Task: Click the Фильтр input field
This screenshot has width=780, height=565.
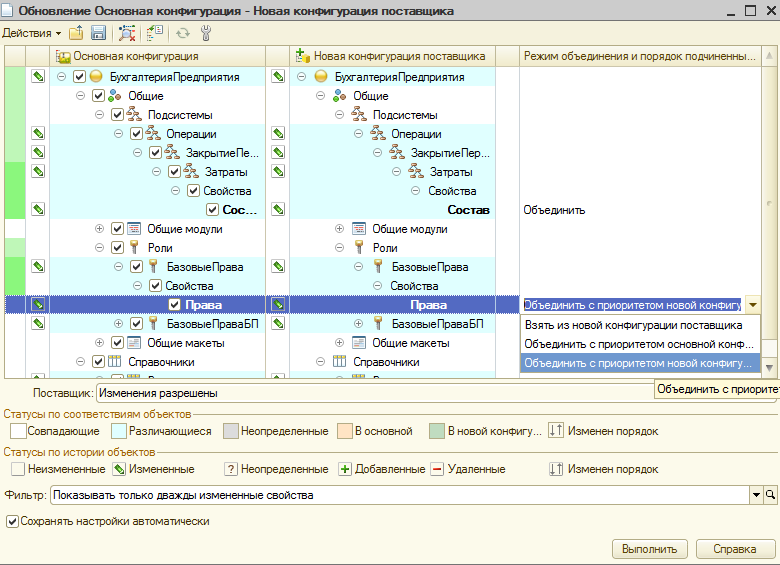Action: (400, 495)
